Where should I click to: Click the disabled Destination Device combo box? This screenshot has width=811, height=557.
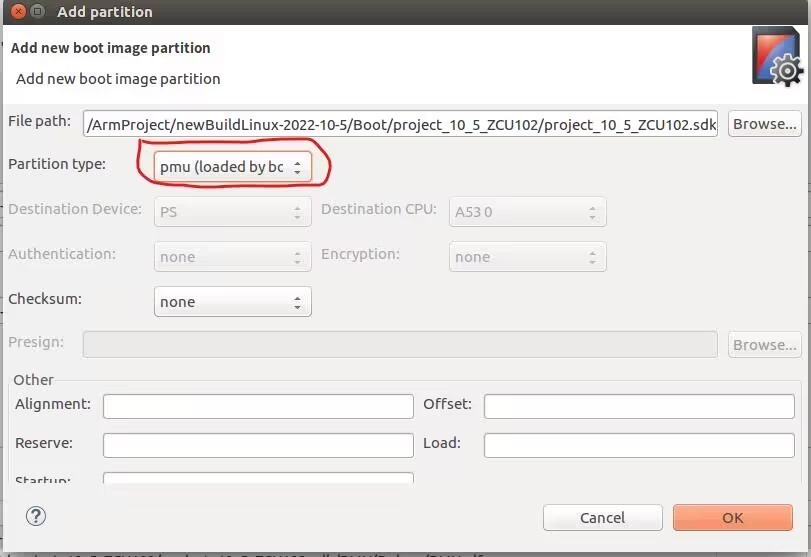pos(232,212)
